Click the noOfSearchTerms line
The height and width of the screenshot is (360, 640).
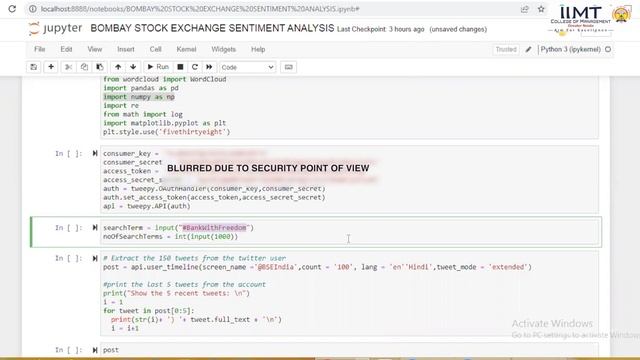pyautogui.click(x=170, y=236)
